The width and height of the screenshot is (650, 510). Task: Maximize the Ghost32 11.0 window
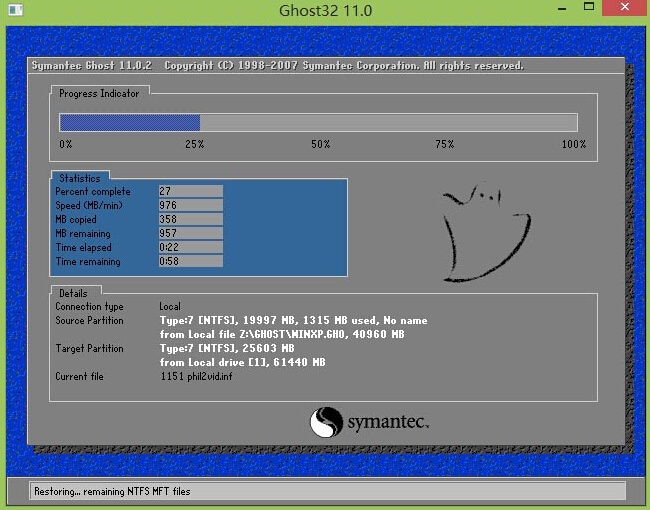pyautogui.click(x=589, y=7)
